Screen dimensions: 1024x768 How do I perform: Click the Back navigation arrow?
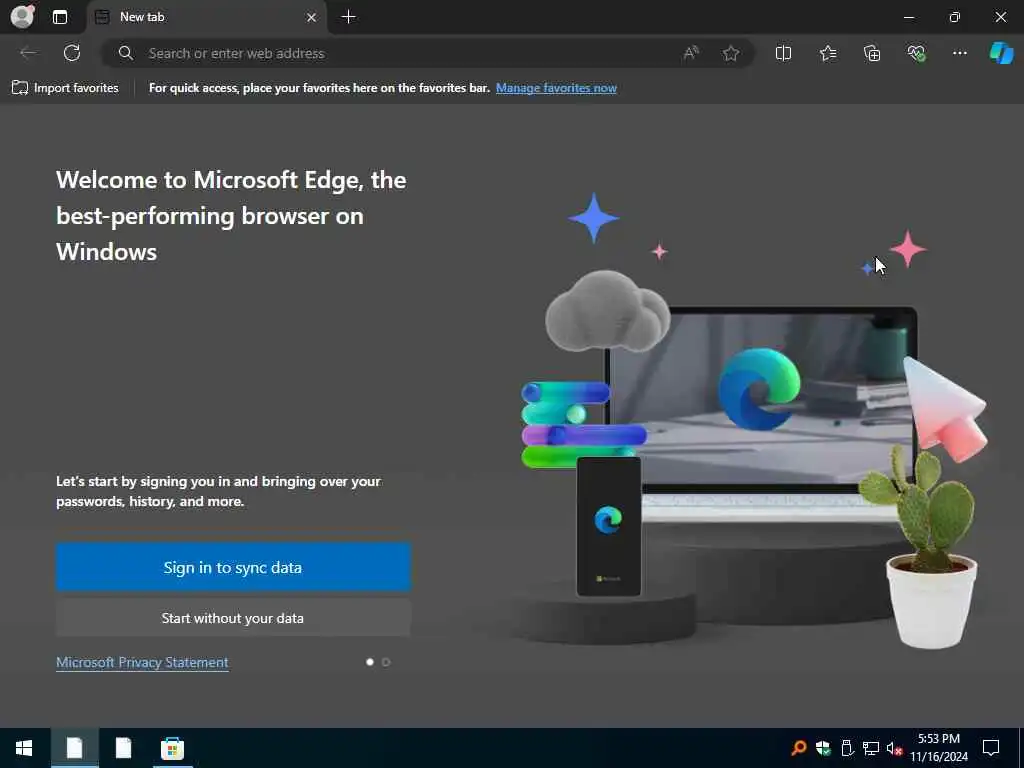tap(28, 53)
